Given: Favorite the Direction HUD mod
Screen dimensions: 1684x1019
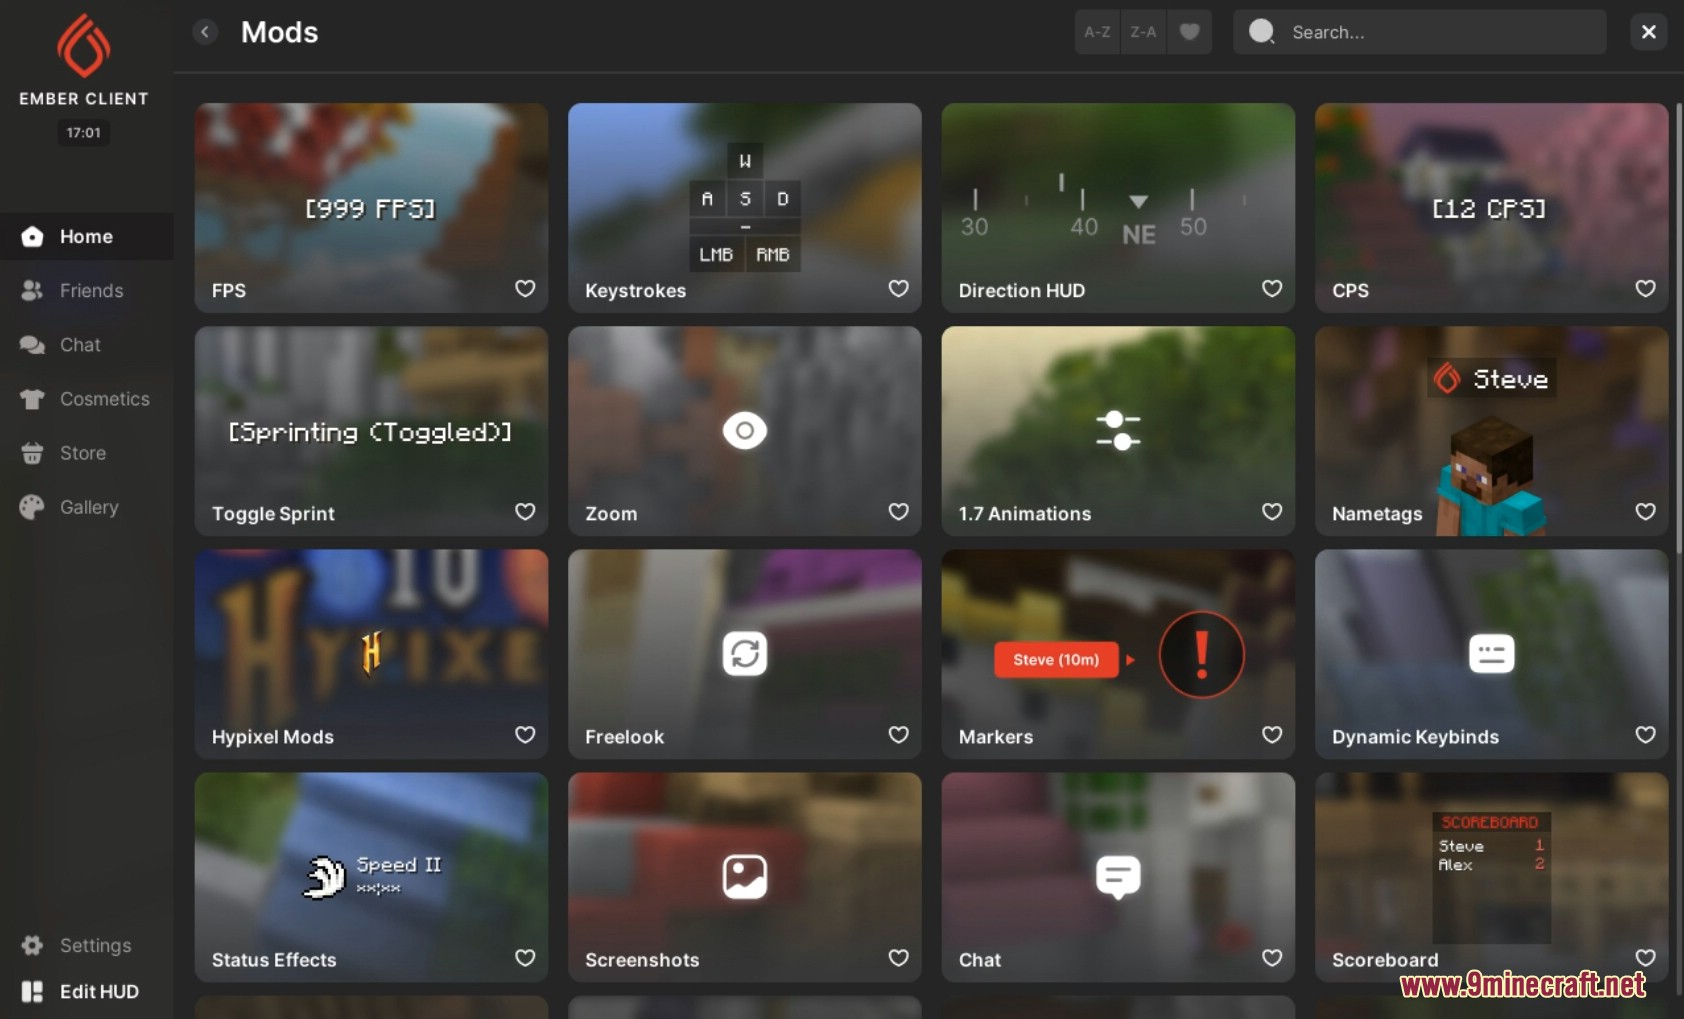Looking at the screenshot, I should click(1272, 289).
